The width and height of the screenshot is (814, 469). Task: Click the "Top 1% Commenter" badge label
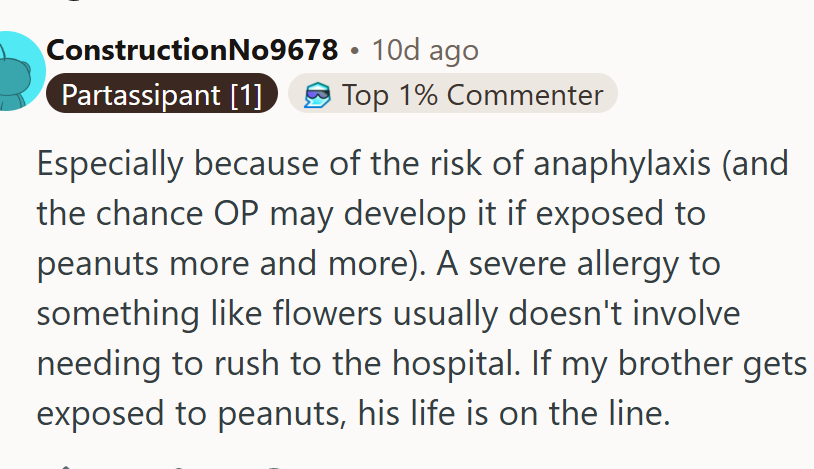(x=472, y=95)
